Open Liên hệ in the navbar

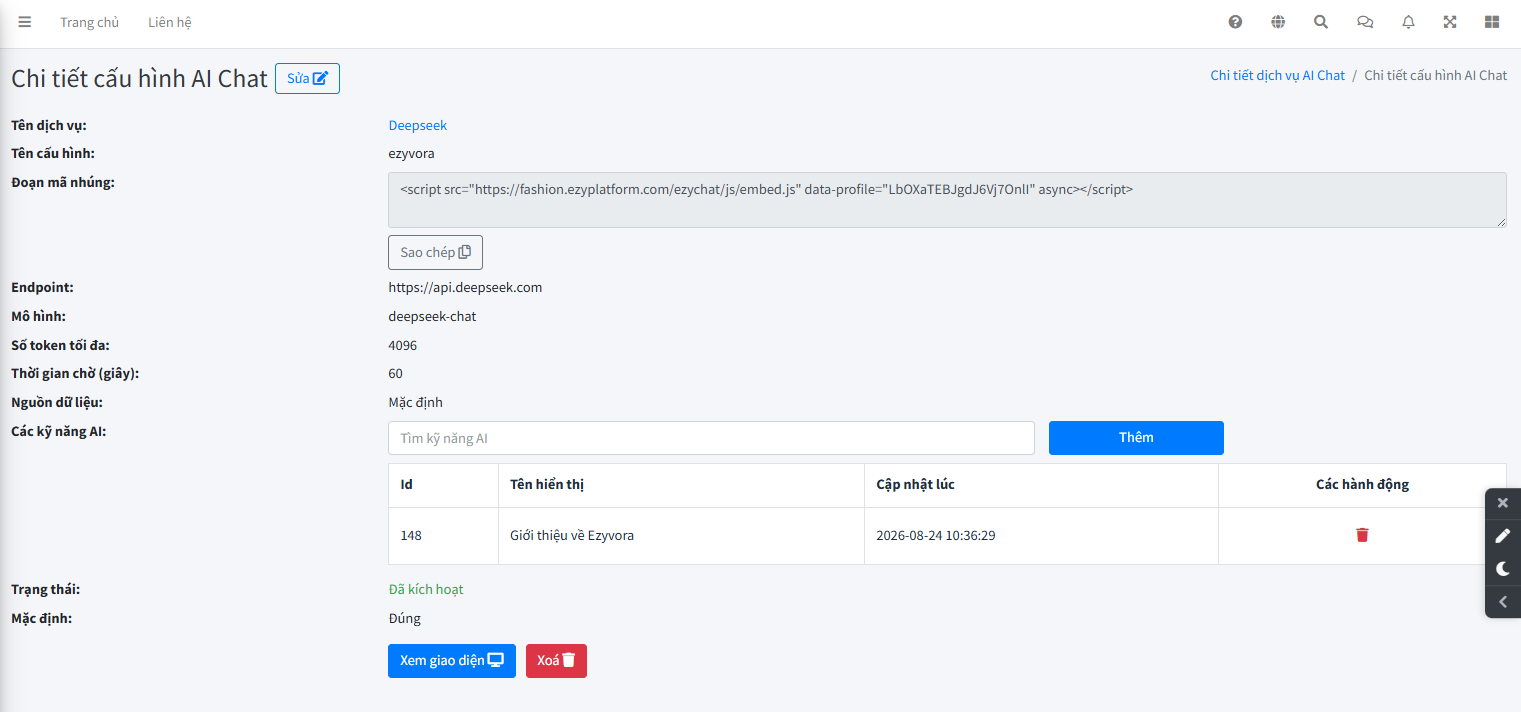pyautogui.click(x=169, y=22)
